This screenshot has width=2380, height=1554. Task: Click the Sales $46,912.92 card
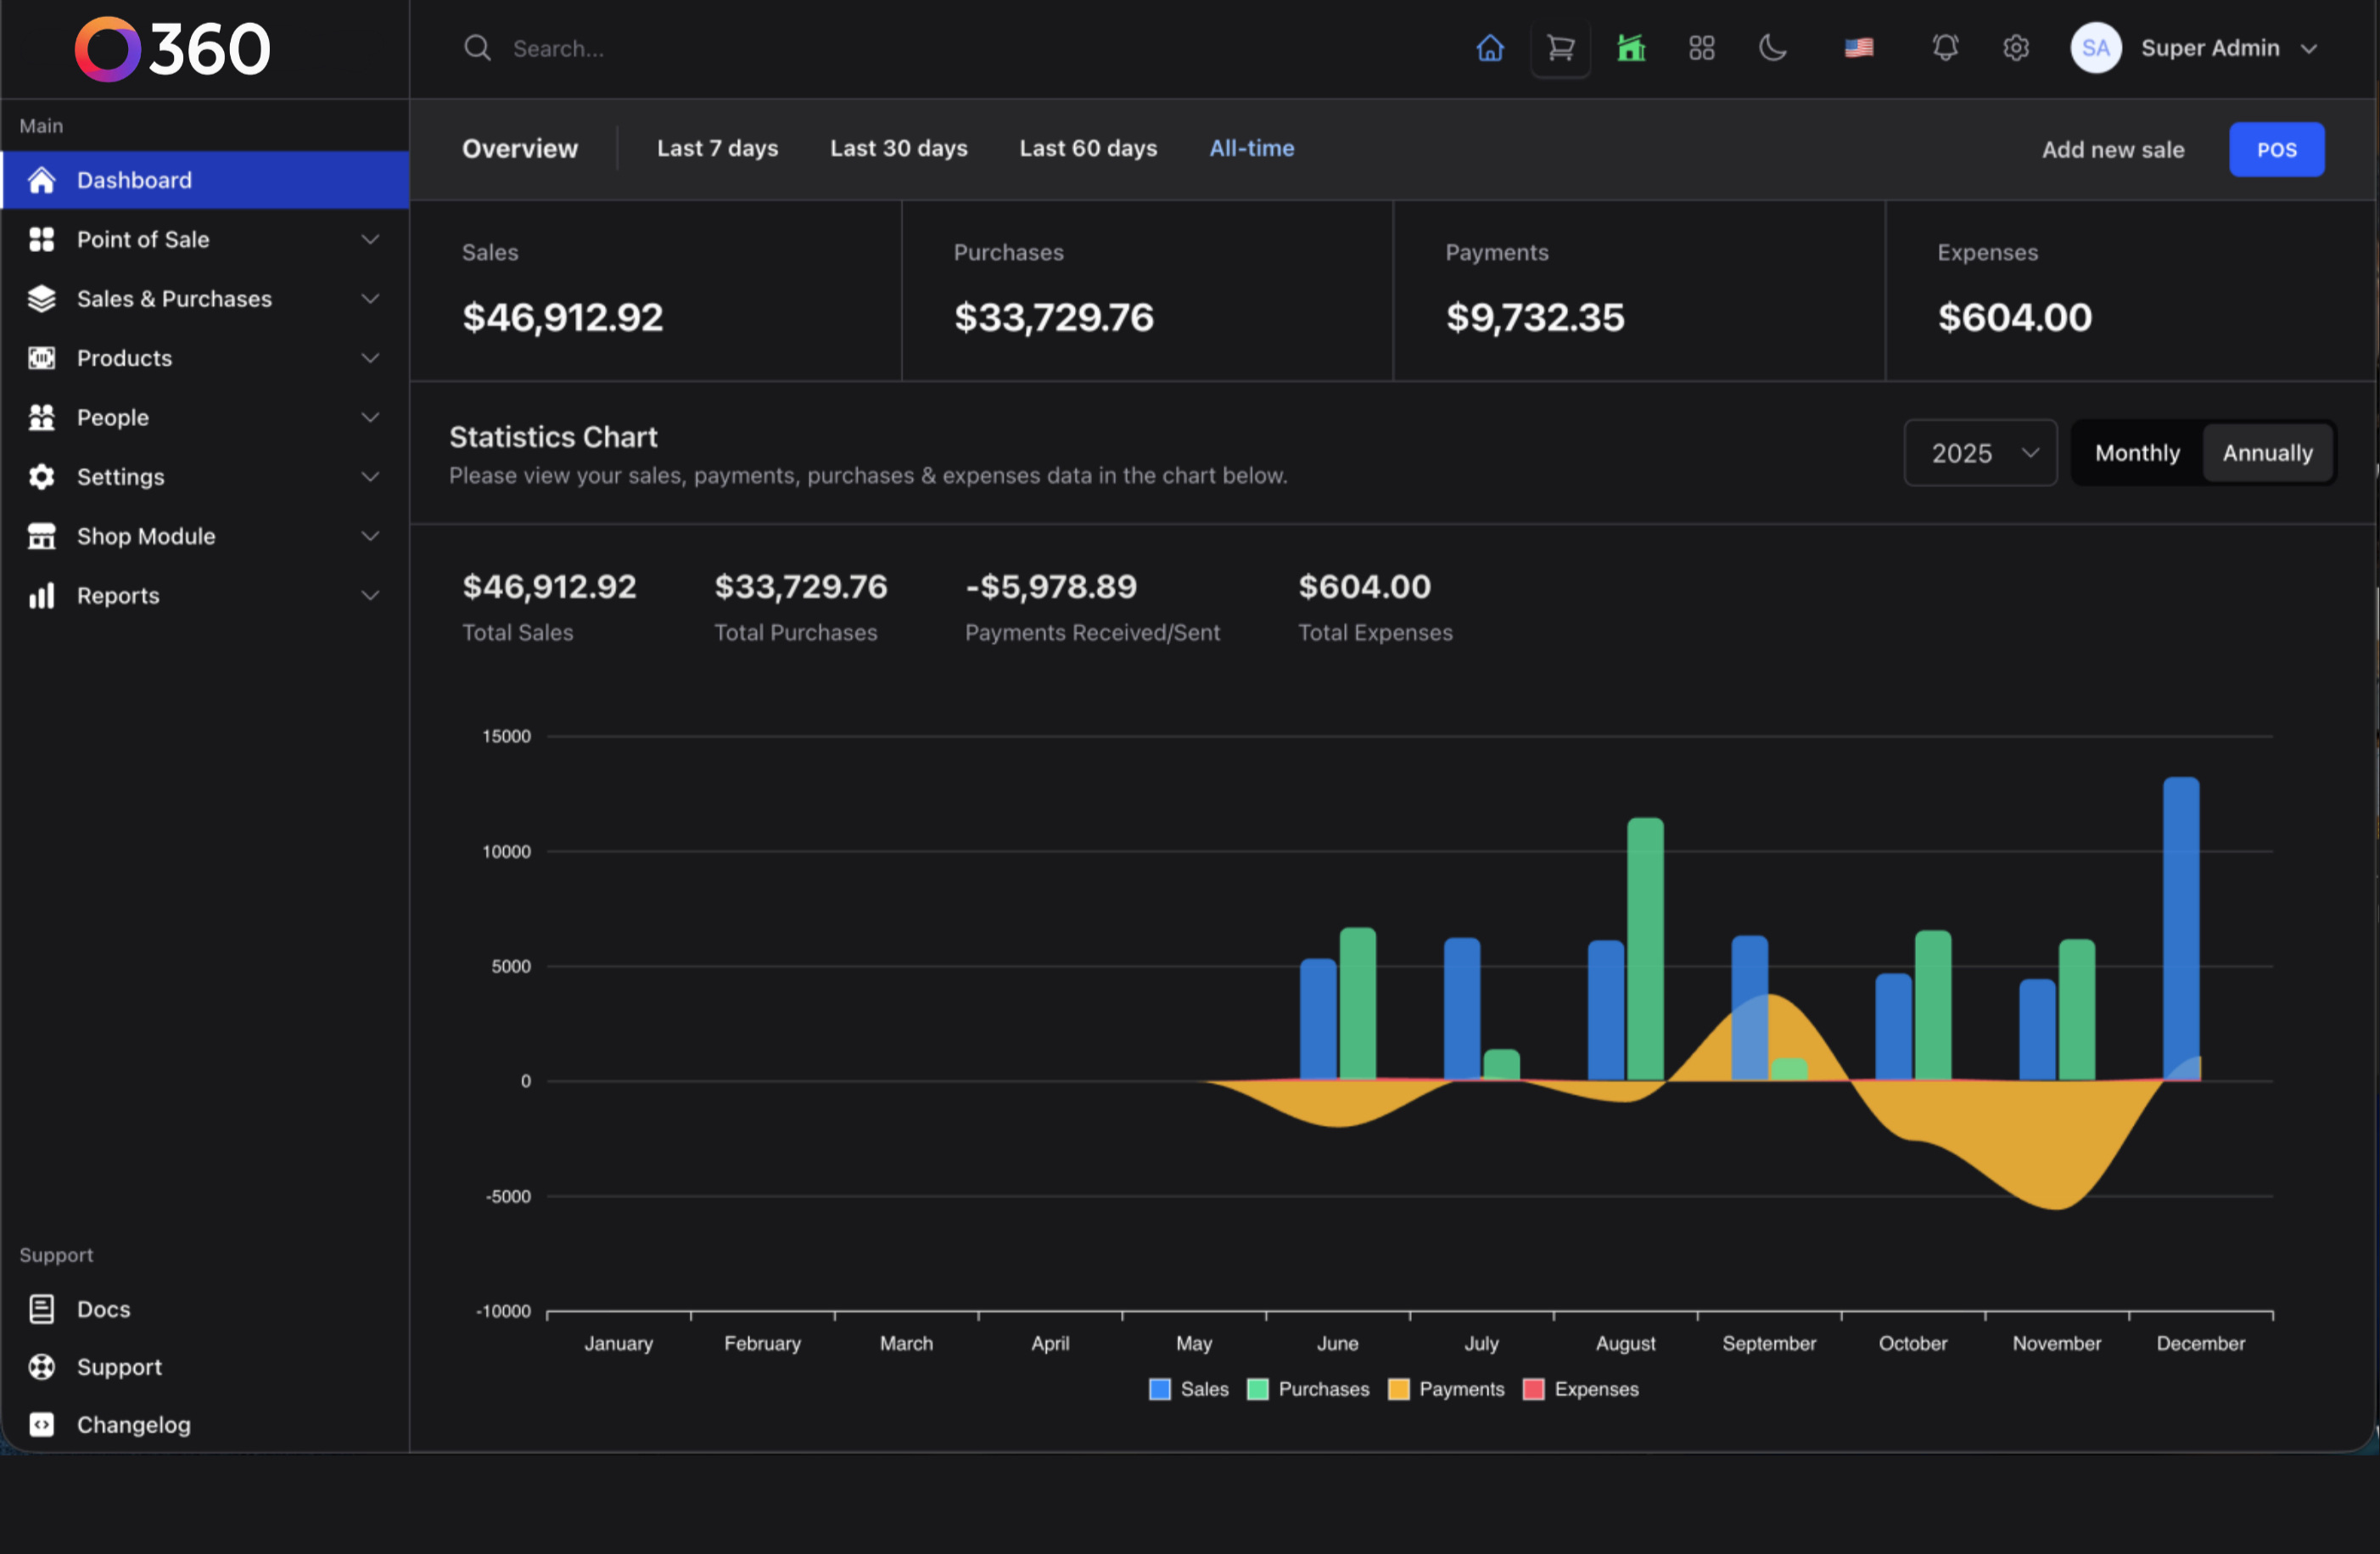tap(655, 291)
